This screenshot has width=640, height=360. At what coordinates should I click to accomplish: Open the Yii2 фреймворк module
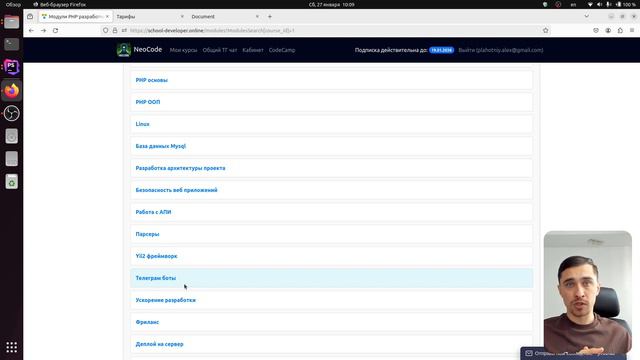coord(331,256)
